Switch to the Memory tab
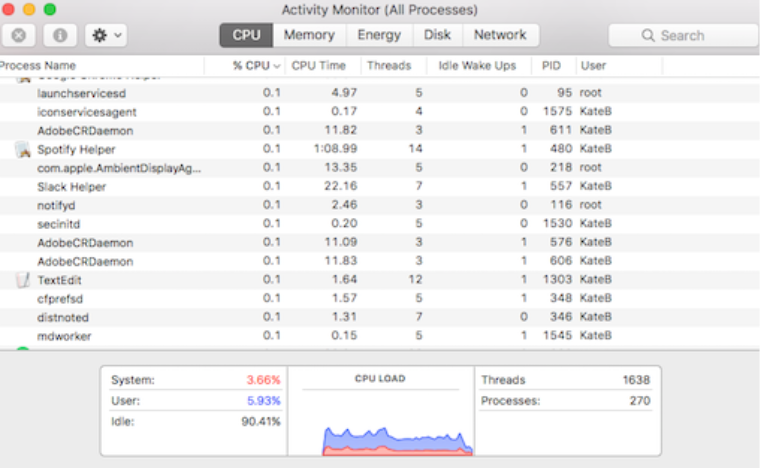The width and height of the screenshot is (762, 468). click(x=309, y=35)
